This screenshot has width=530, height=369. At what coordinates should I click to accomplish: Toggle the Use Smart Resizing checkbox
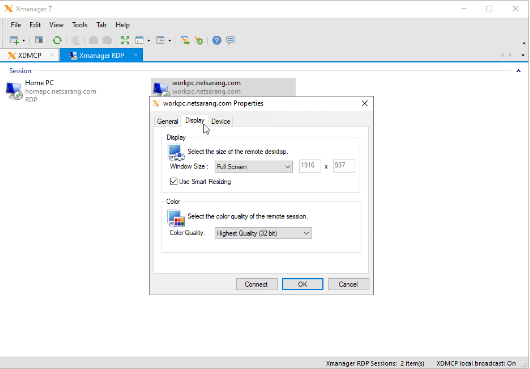click(x=173, y=181)
